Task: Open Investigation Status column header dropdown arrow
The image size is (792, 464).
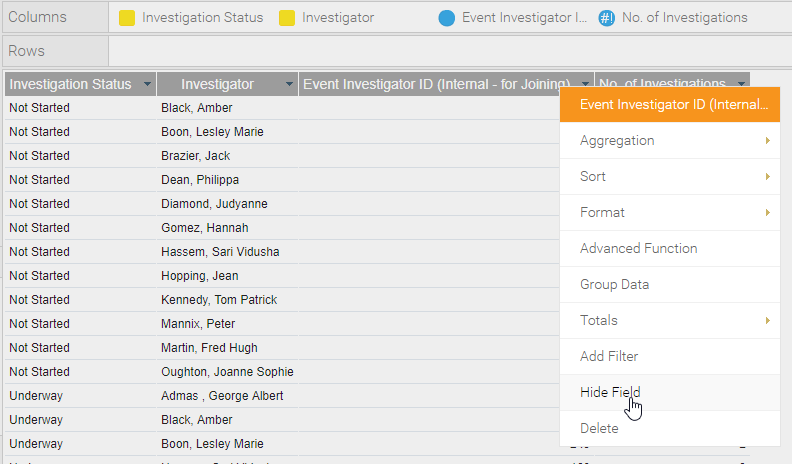Action: (147, 84)
